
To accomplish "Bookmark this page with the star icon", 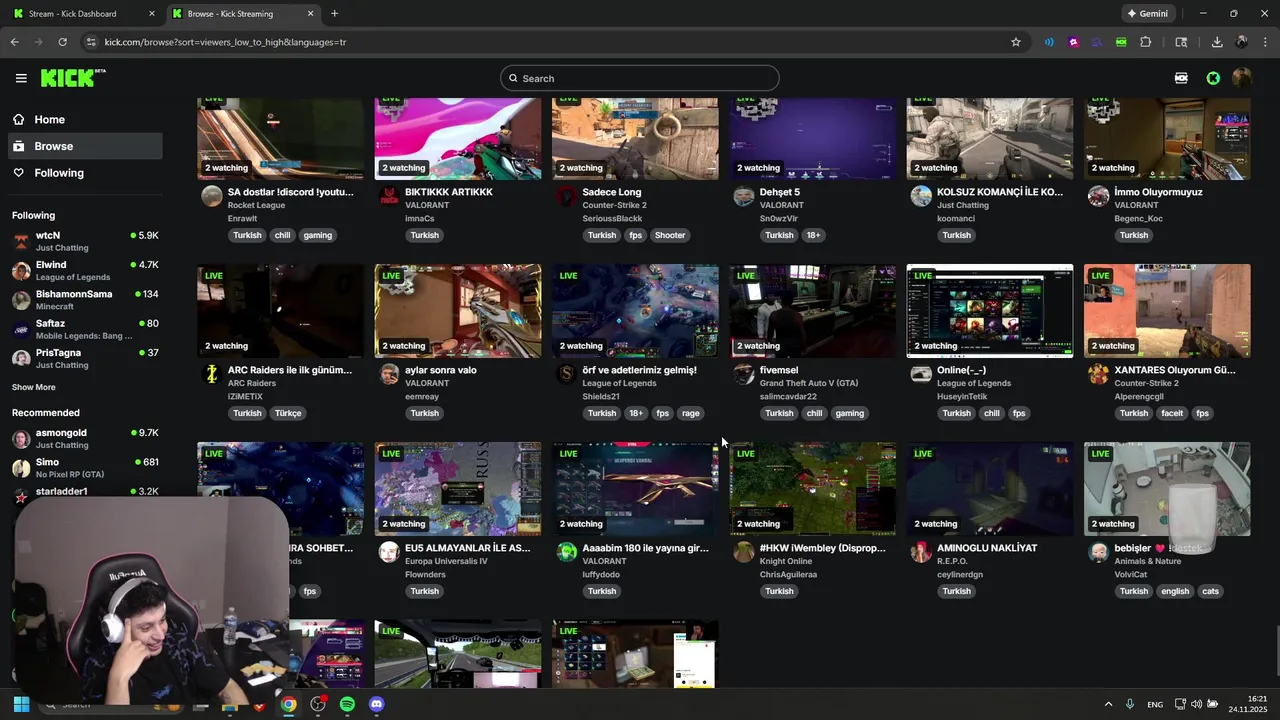I will pyautogui.click(x=1016, y=42).
